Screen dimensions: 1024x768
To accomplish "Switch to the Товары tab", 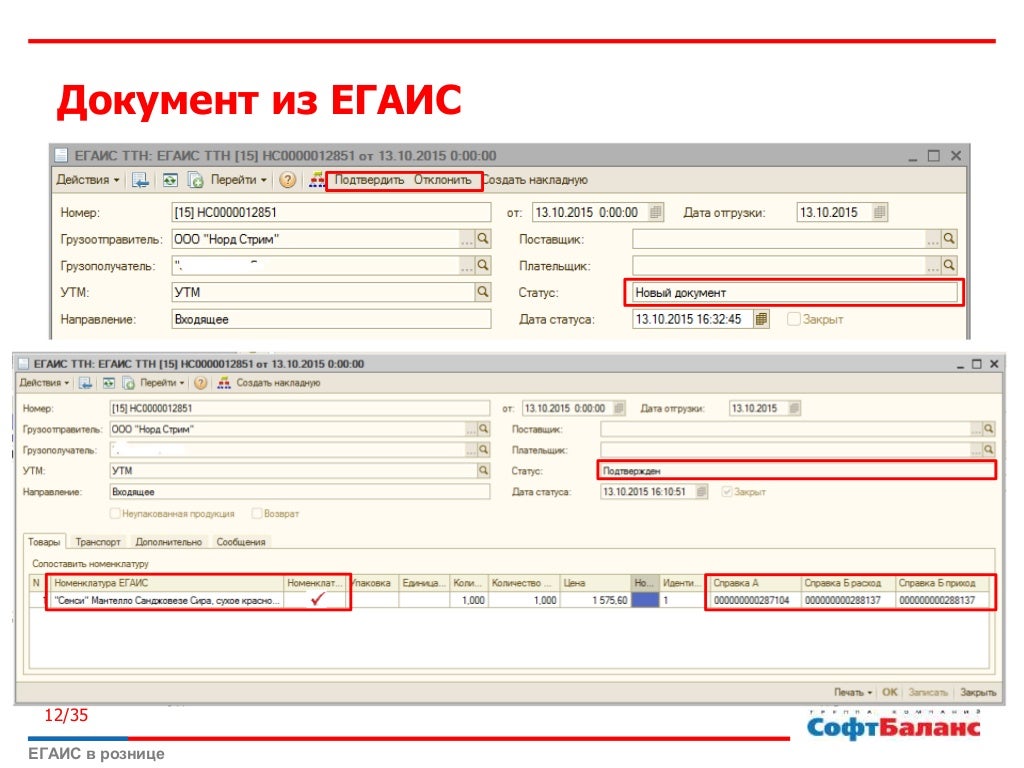I will click(x=44, y=542).
